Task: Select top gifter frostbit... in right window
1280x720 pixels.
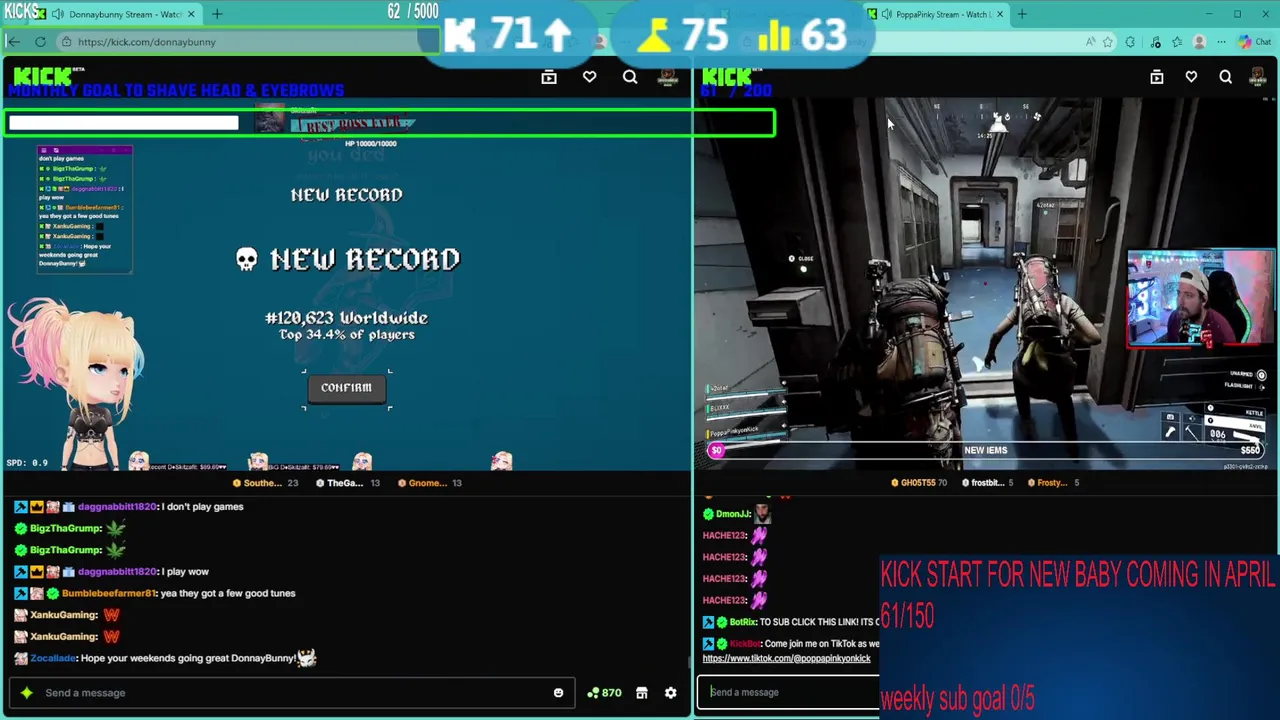Action: 987,483
